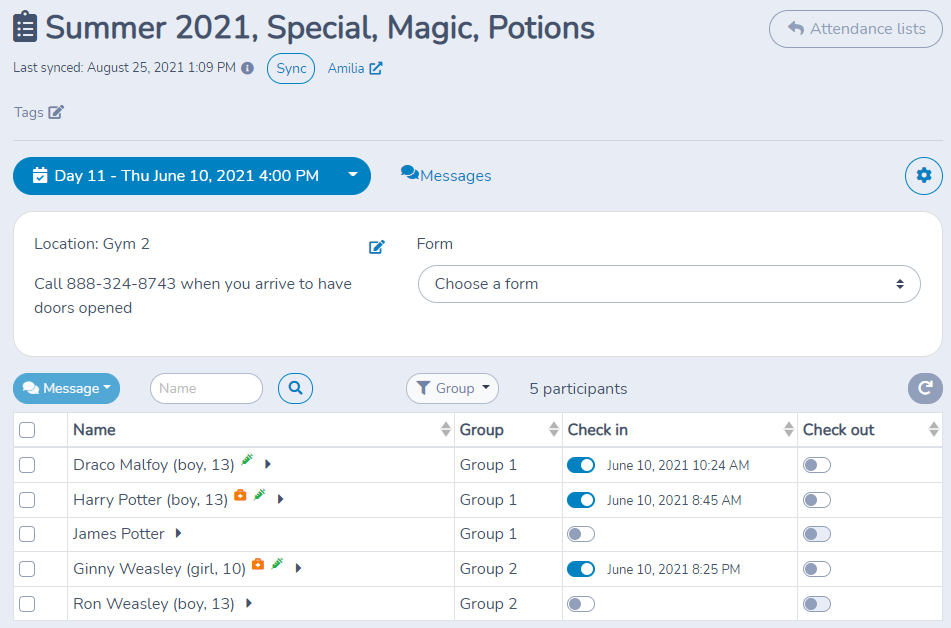Click the refresh participants icon

coord(925,388)
